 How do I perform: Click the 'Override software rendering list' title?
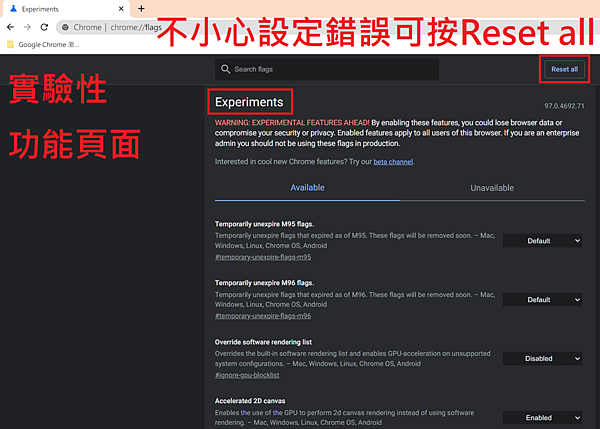click(263, 342)
